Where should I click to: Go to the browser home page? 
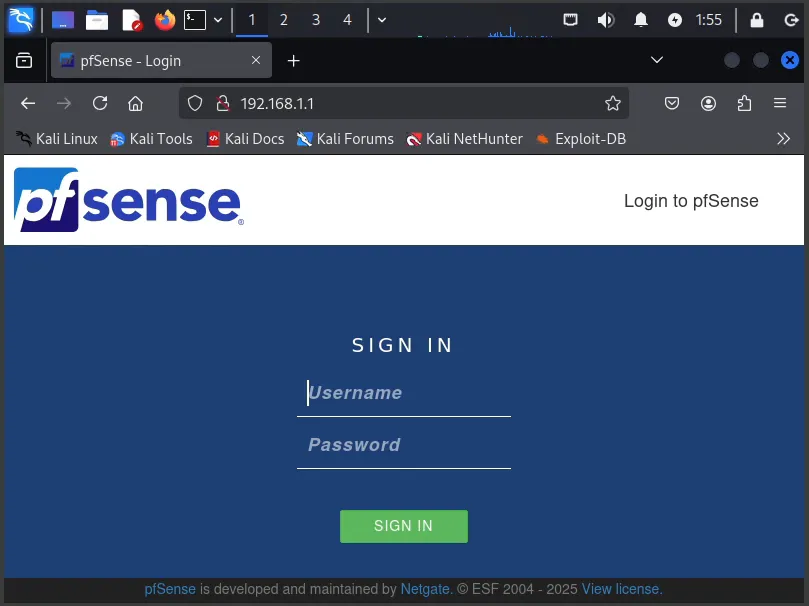[136, 104]
